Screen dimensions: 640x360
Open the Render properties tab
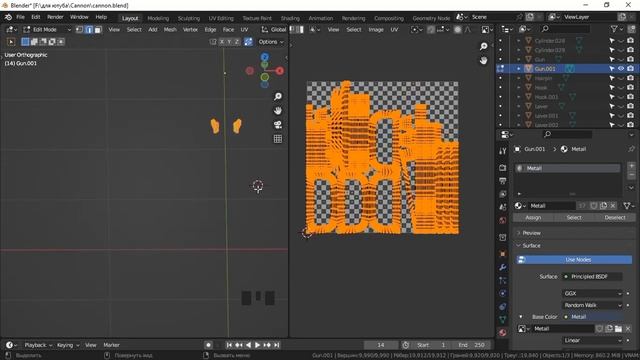tap(502, 168)
